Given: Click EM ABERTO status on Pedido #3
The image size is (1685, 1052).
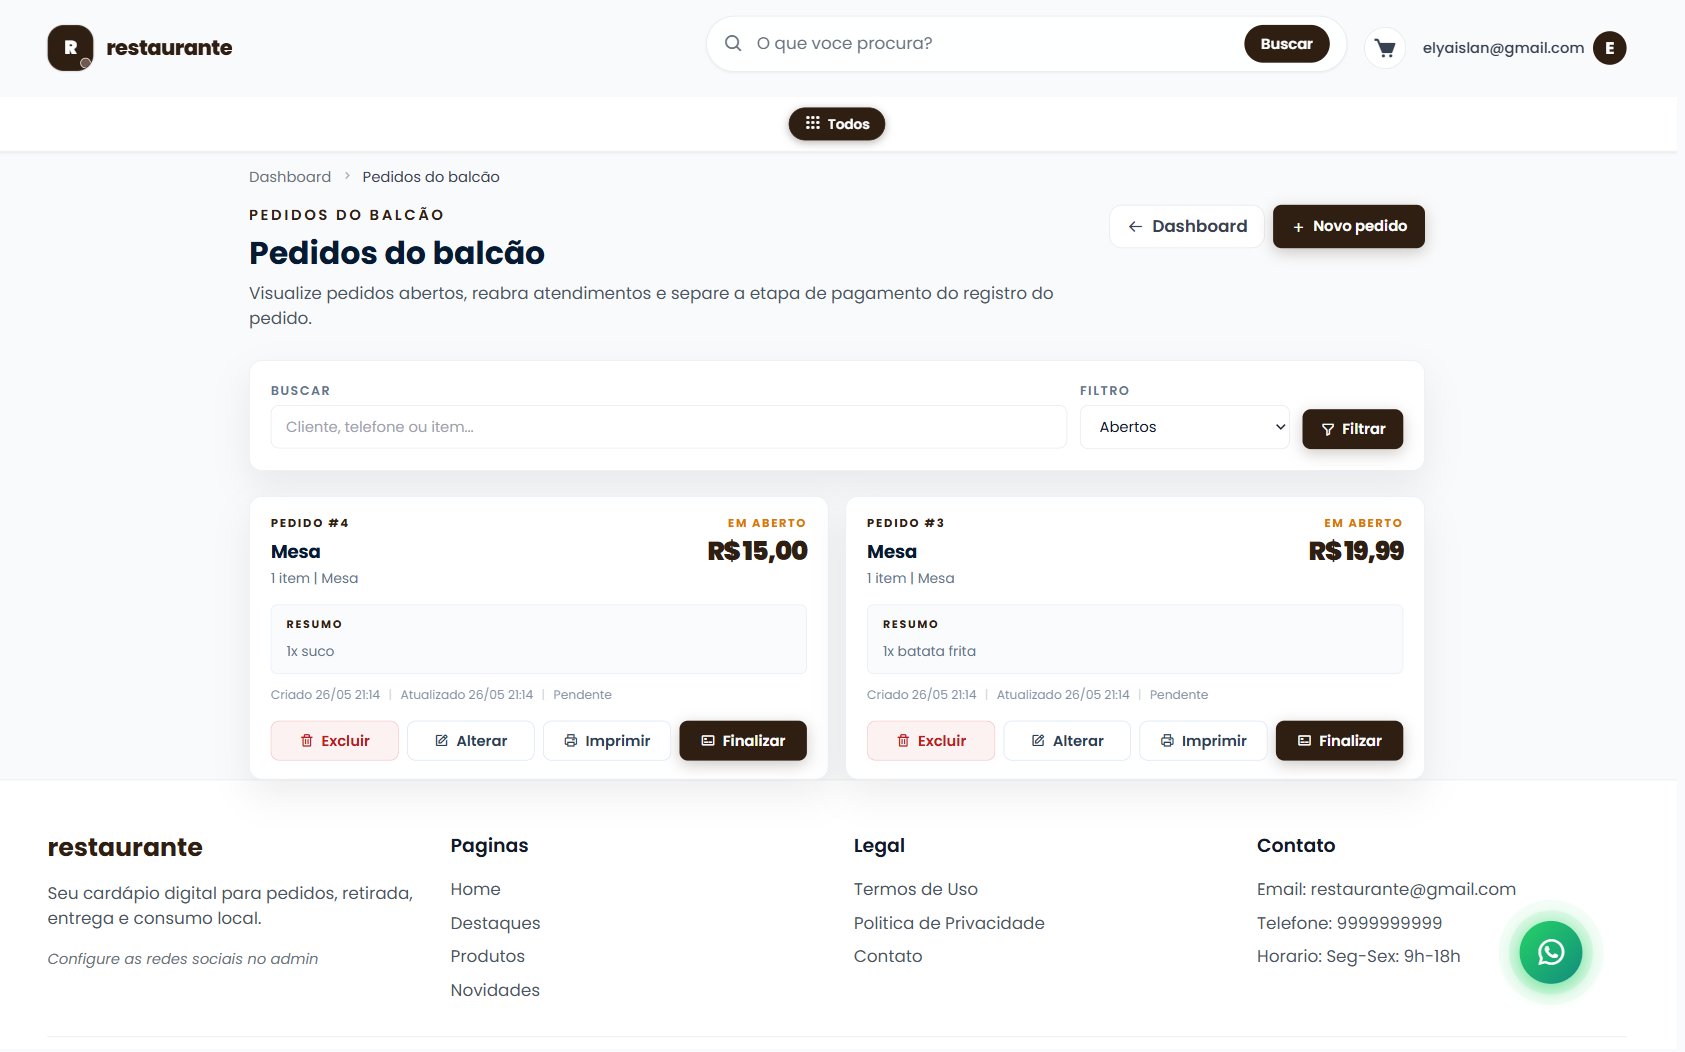Looking at the screenshot, I should pyautogui.click(x=1363, y=523).
